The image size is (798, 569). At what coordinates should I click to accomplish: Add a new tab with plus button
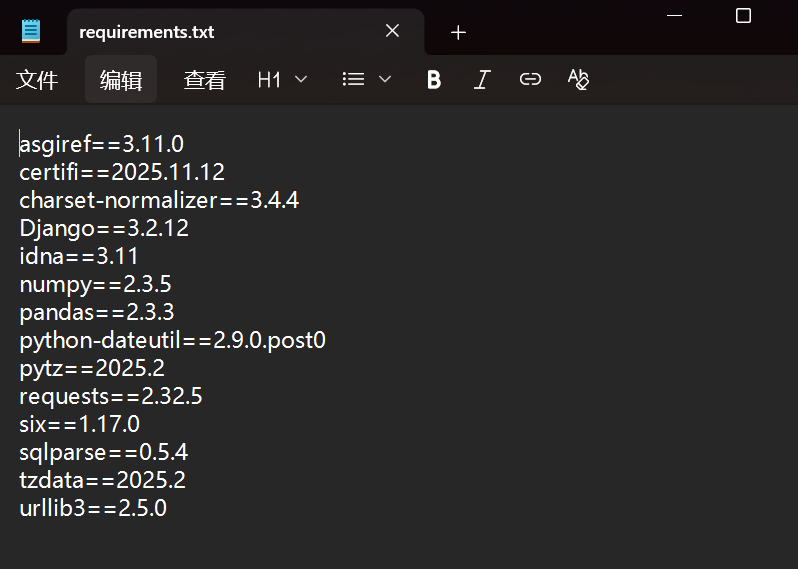click(x=458, y=33)
